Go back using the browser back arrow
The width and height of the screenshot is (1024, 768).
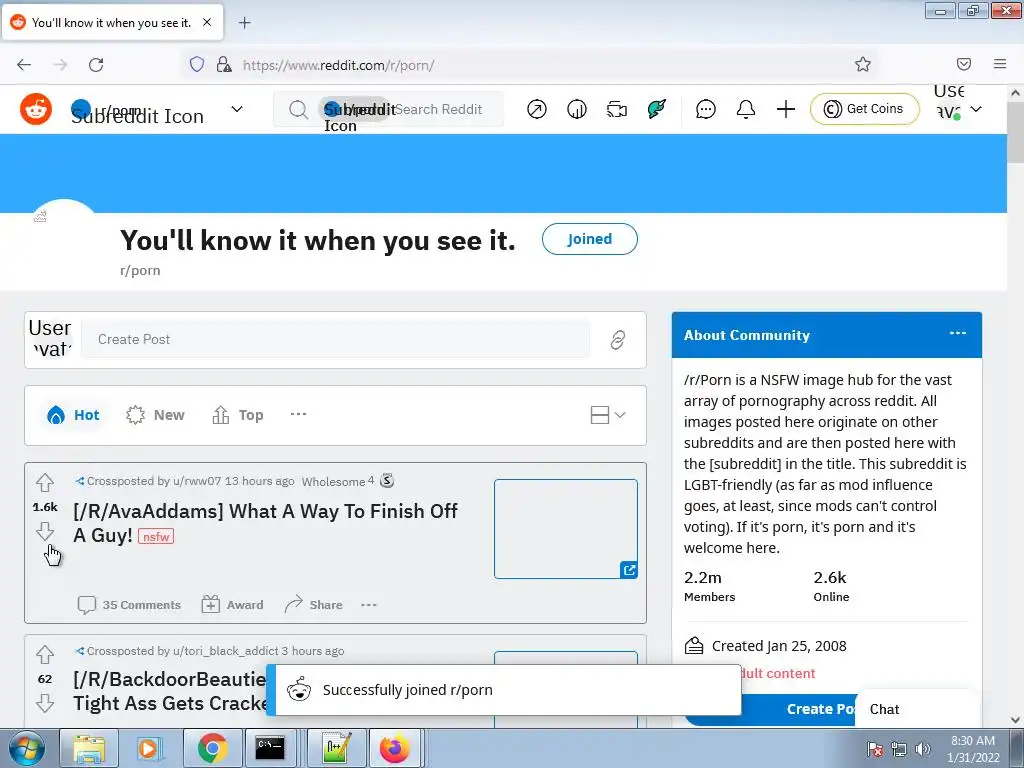24,65
